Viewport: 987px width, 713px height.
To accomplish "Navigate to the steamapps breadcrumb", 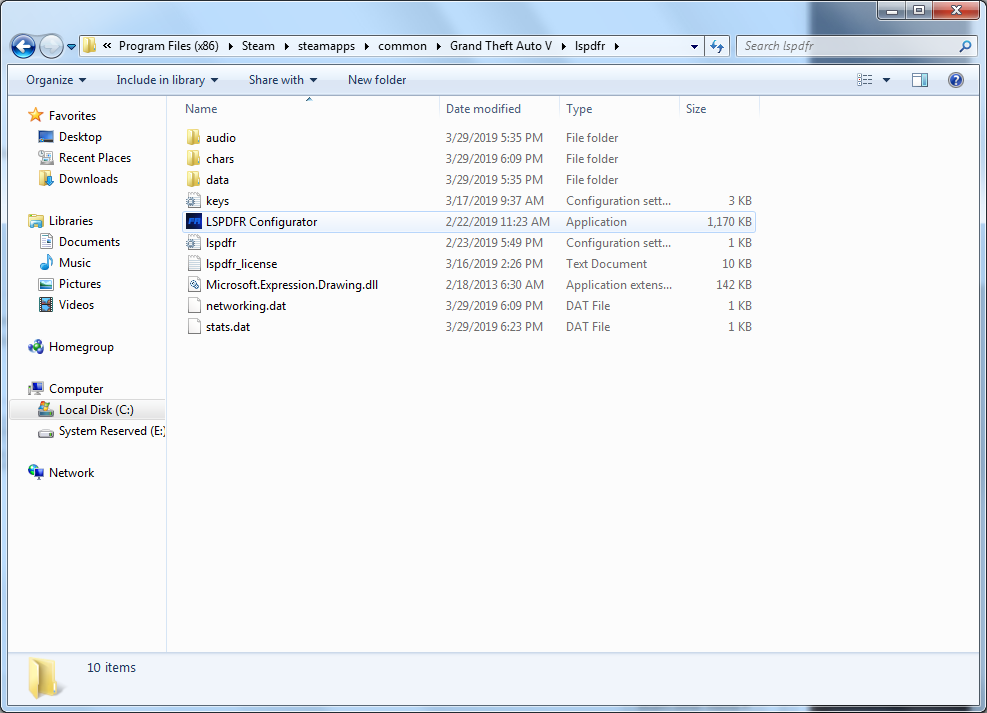I will [x=326, y=46].
